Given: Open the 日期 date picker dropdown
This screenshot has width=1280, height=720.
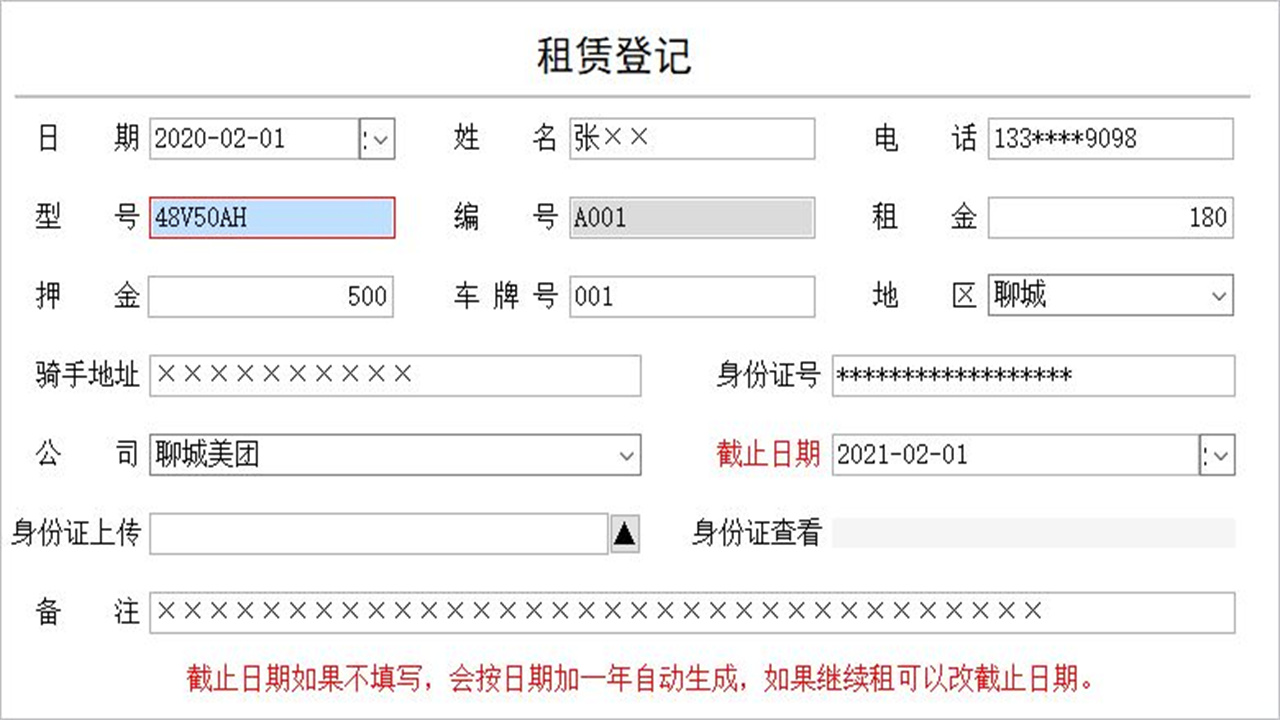Looking at the screenshot, I should 378,139.
